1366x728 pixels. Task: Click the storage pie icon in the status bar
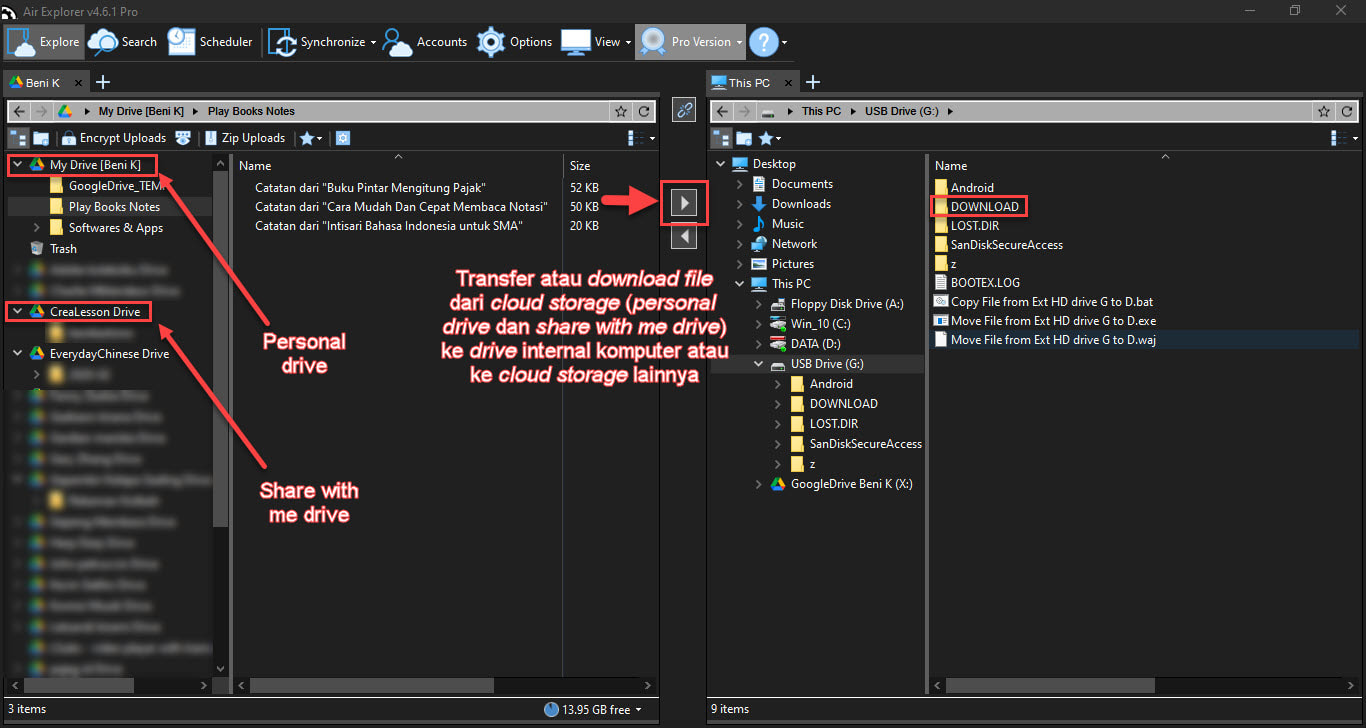[552, 709]
